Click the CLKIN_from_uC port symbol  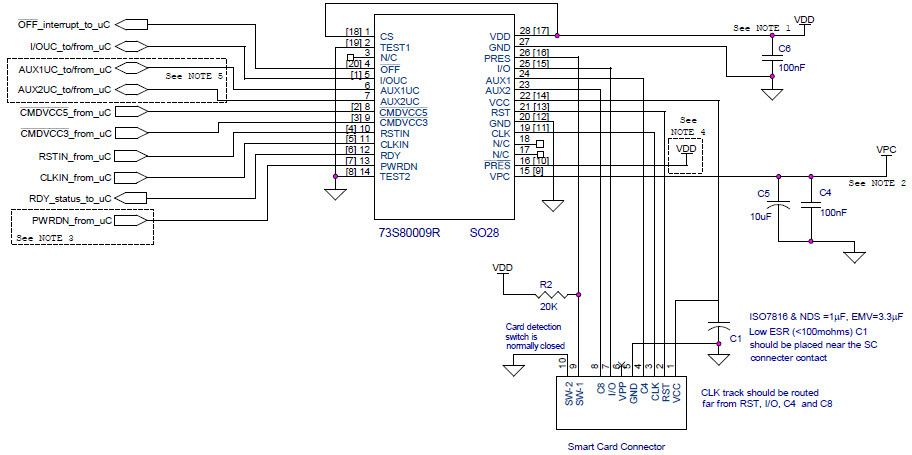pos(135,178)
